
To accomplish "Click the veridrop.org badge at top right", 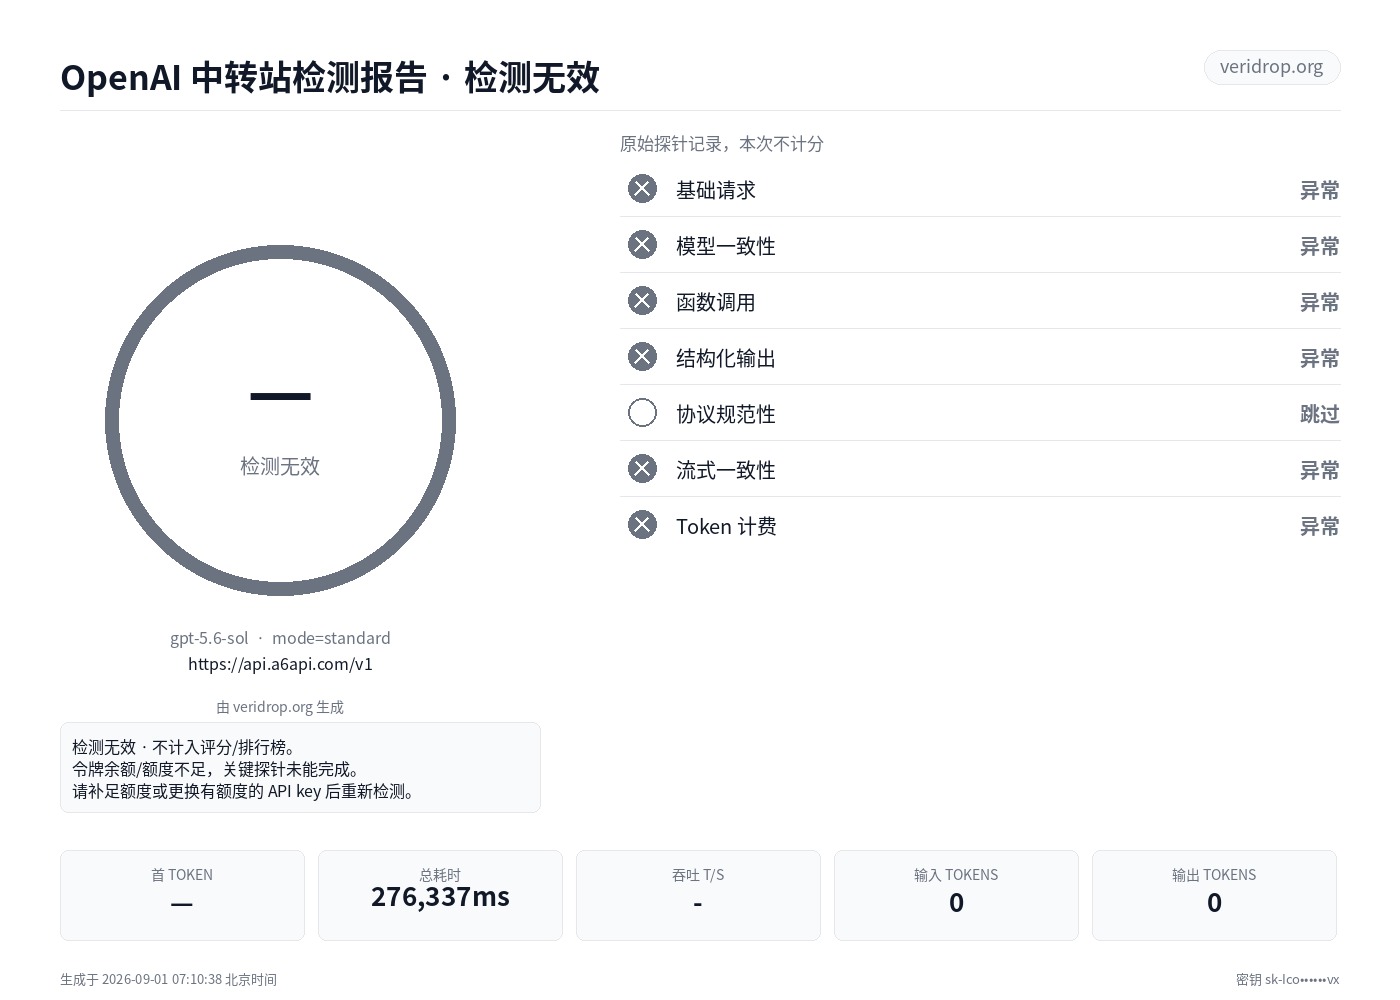I will 1271,67.
